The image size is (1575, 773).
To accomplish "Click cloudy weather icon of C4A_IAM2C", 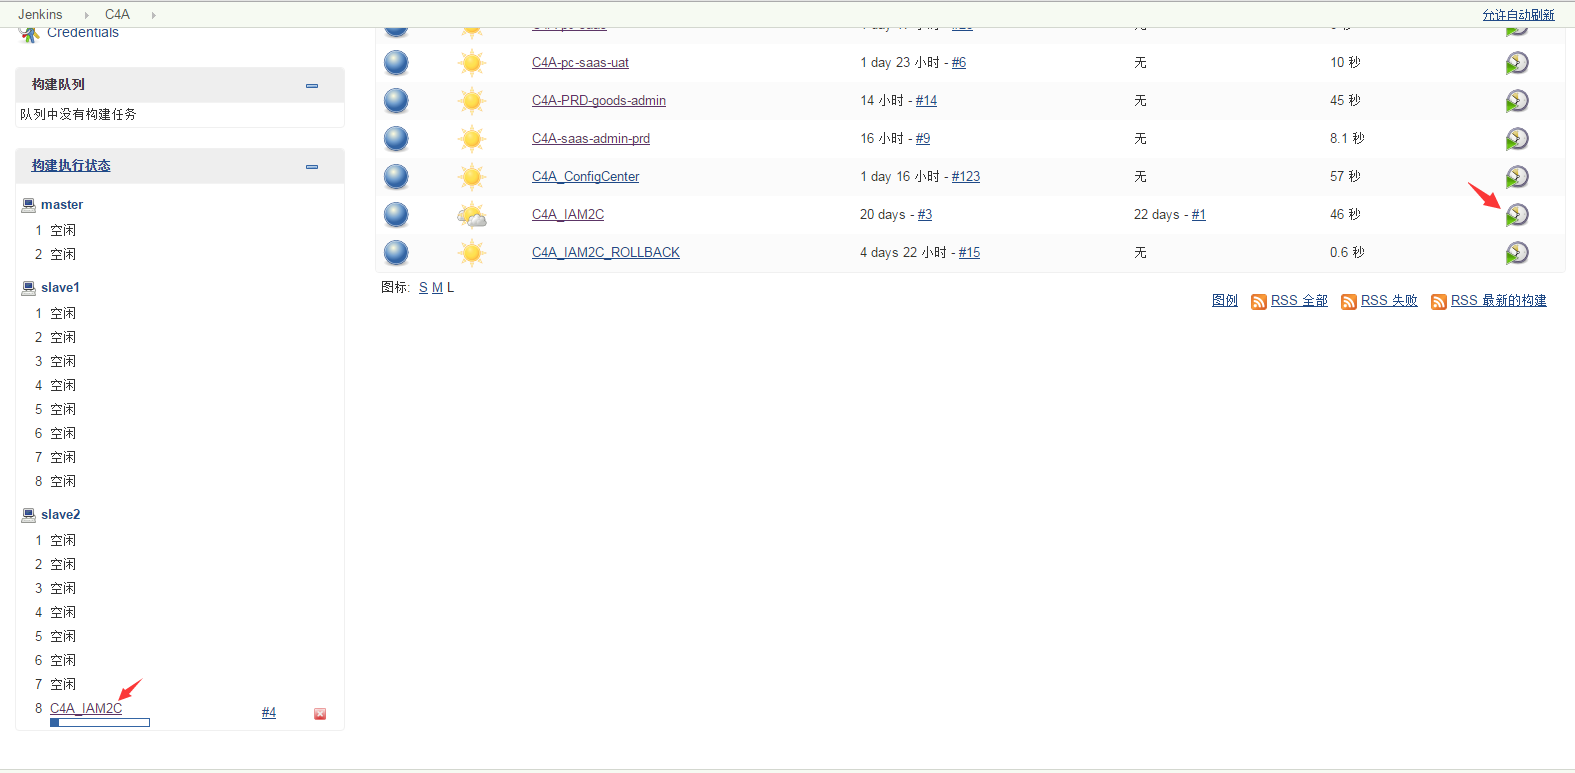I will [472, 215].
